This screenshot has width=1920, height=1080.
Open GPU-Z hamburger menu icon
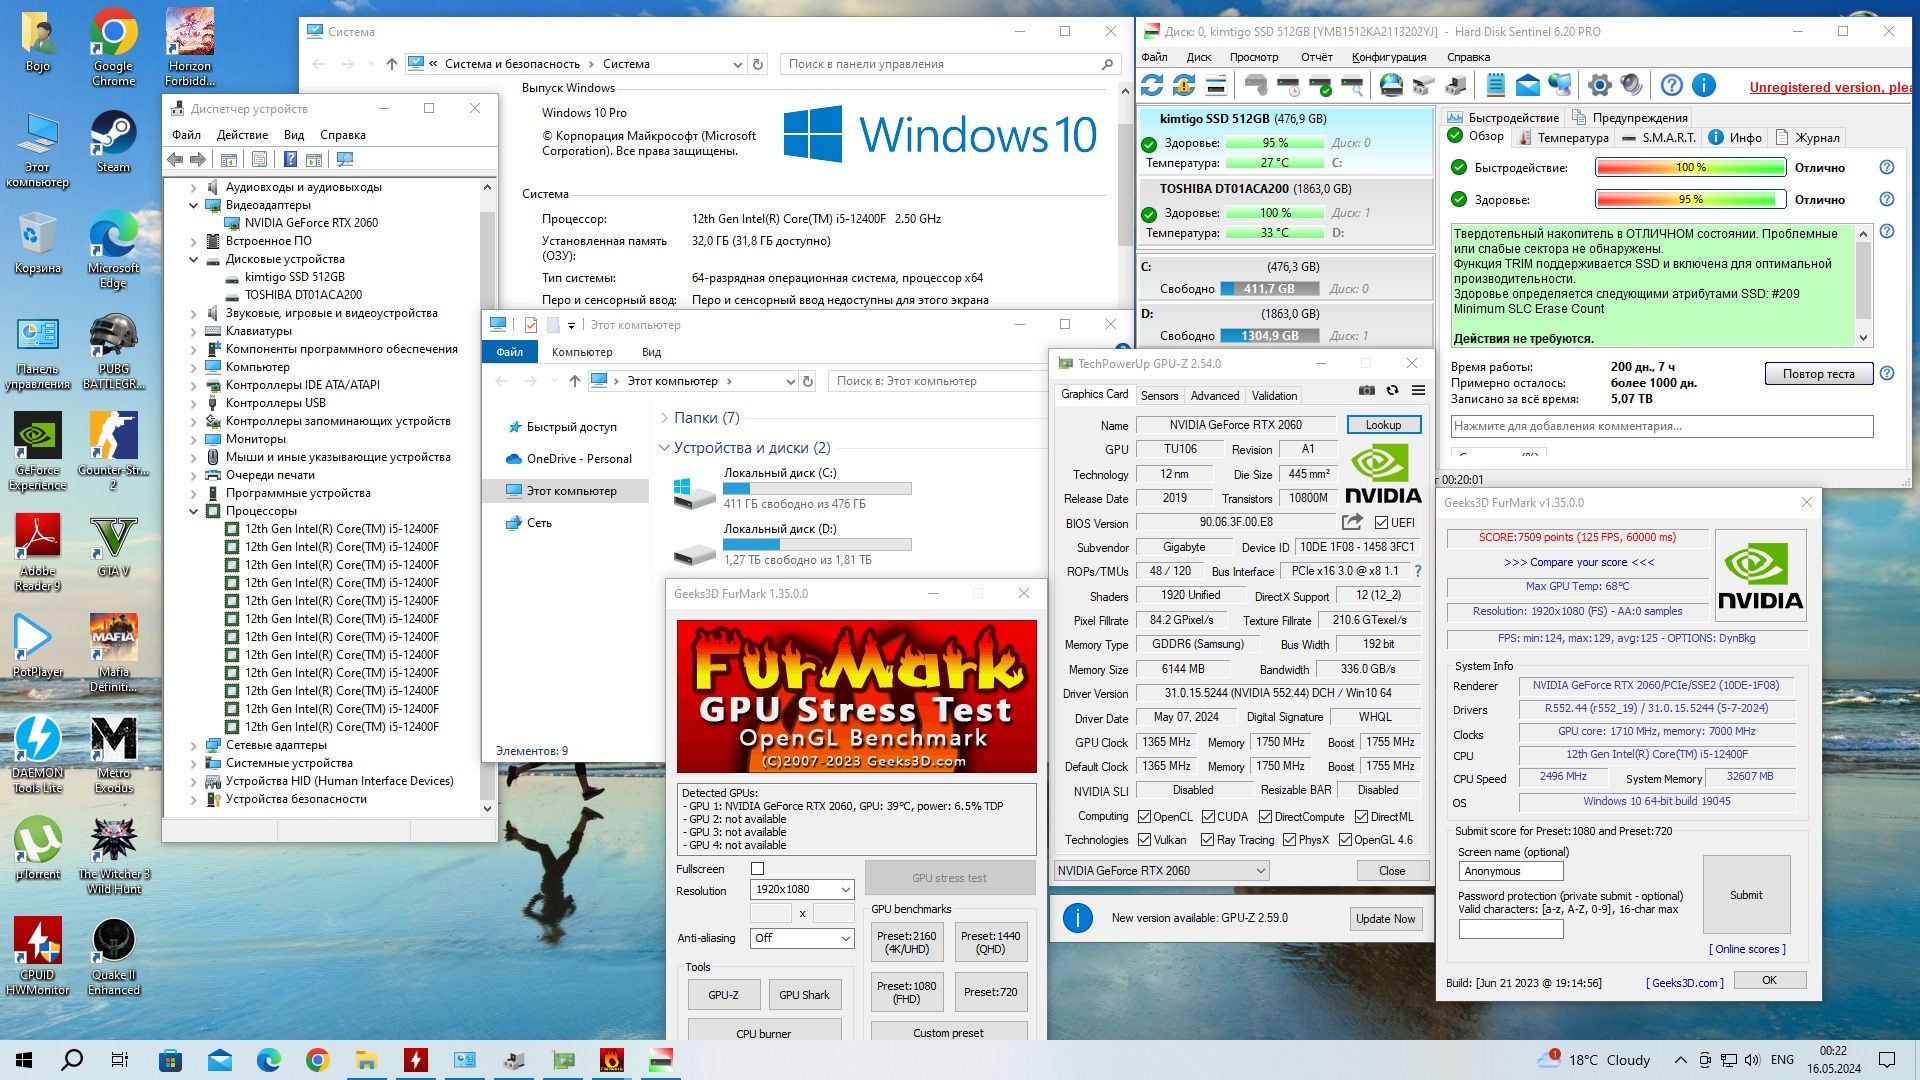pyautogui.click(x=1418, y=390)
